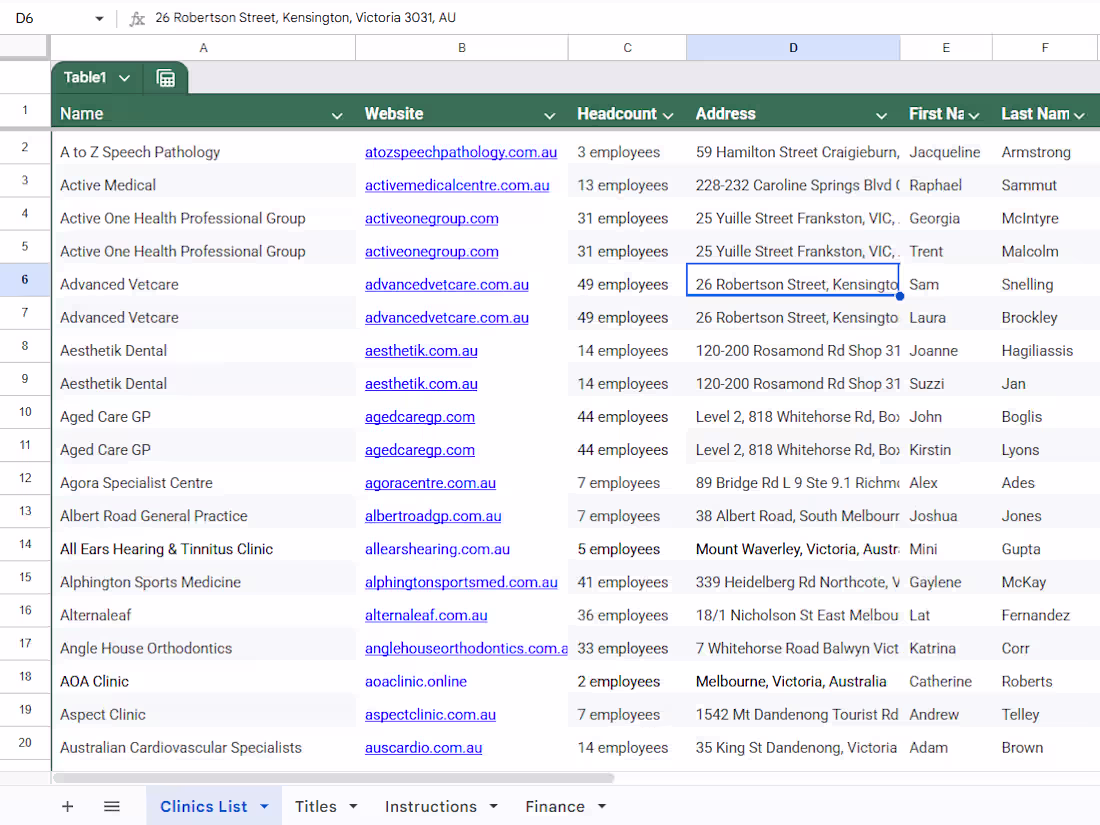The height and width of the screenshot is (825, 1100).
Task: Open the atozspeechpathology.com.au link
Action: coord(461,151)
